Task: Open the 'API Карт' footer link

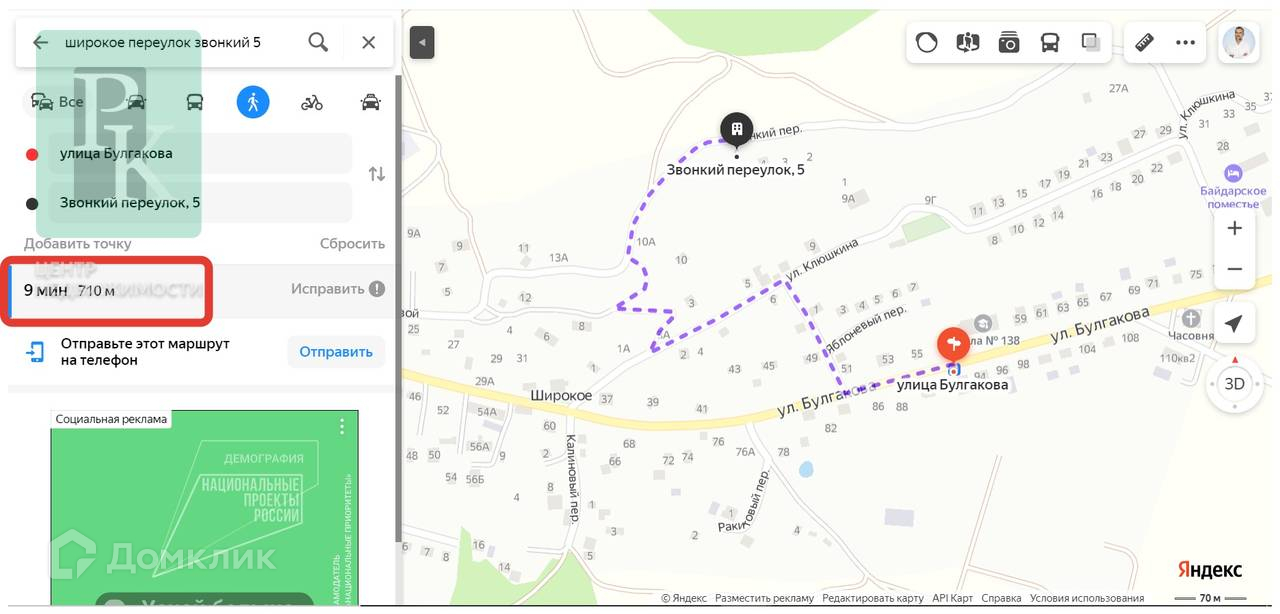Action: [x=952, y=598]
